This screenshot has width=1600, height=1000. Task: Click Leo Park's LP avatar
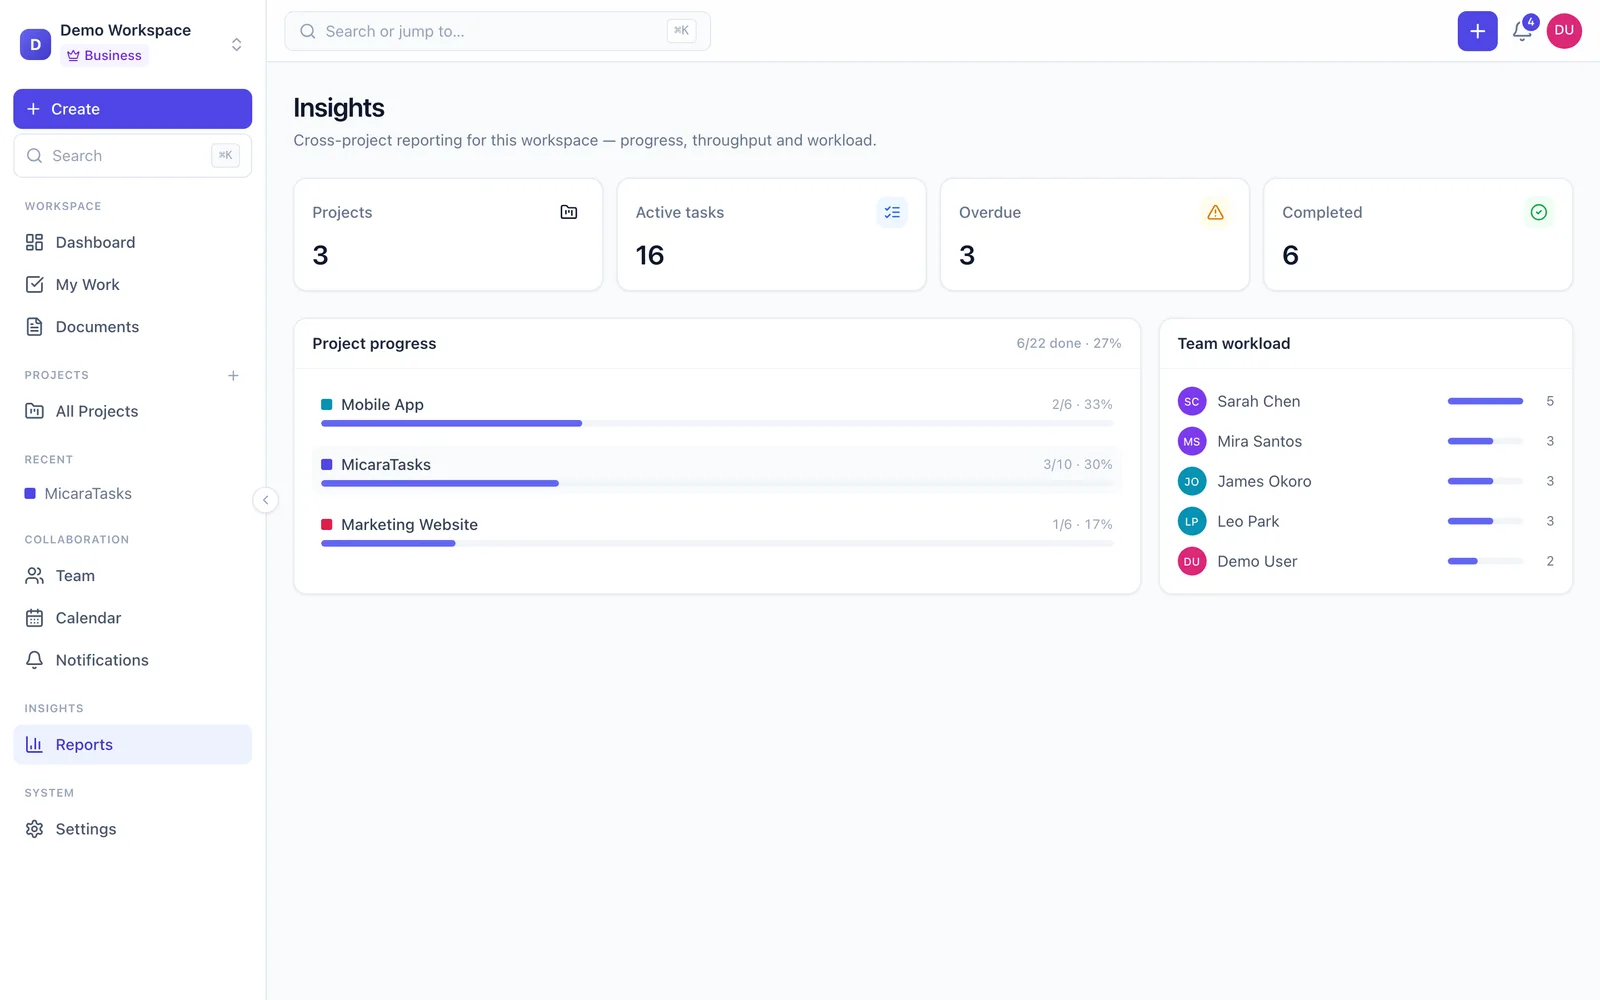coord(1192,522)
